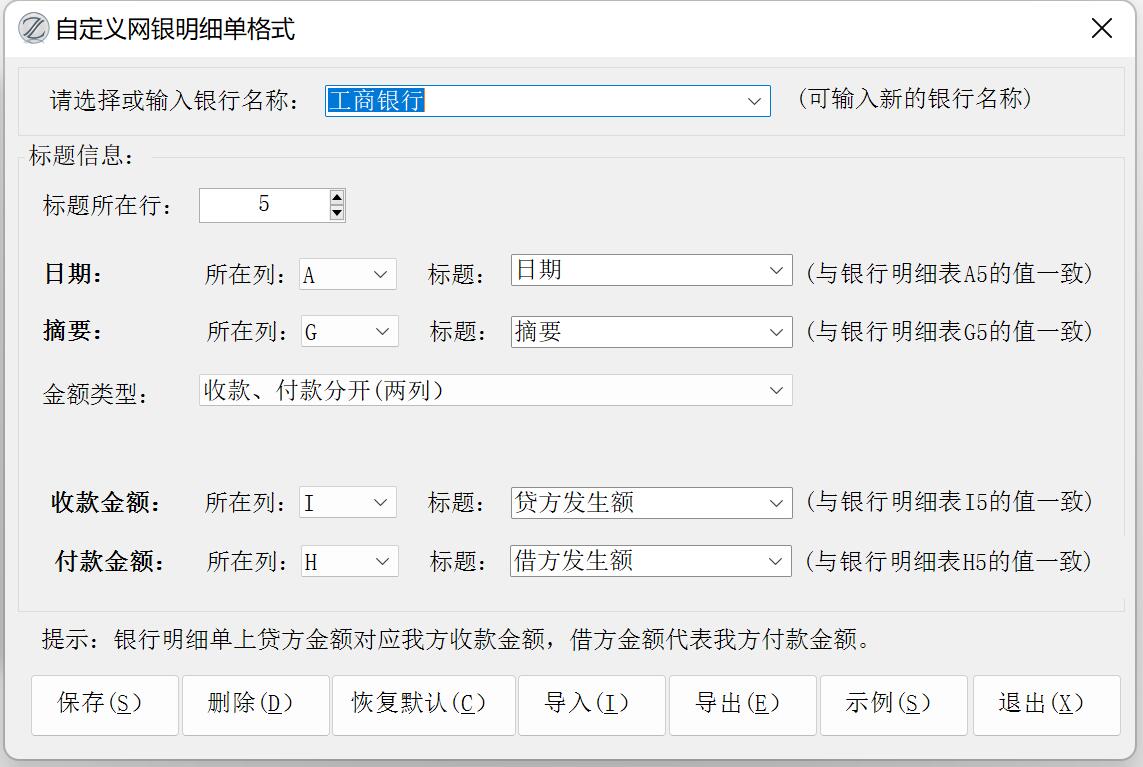Decrease the 标题所在行 value with down arrow

coord(337,213)
